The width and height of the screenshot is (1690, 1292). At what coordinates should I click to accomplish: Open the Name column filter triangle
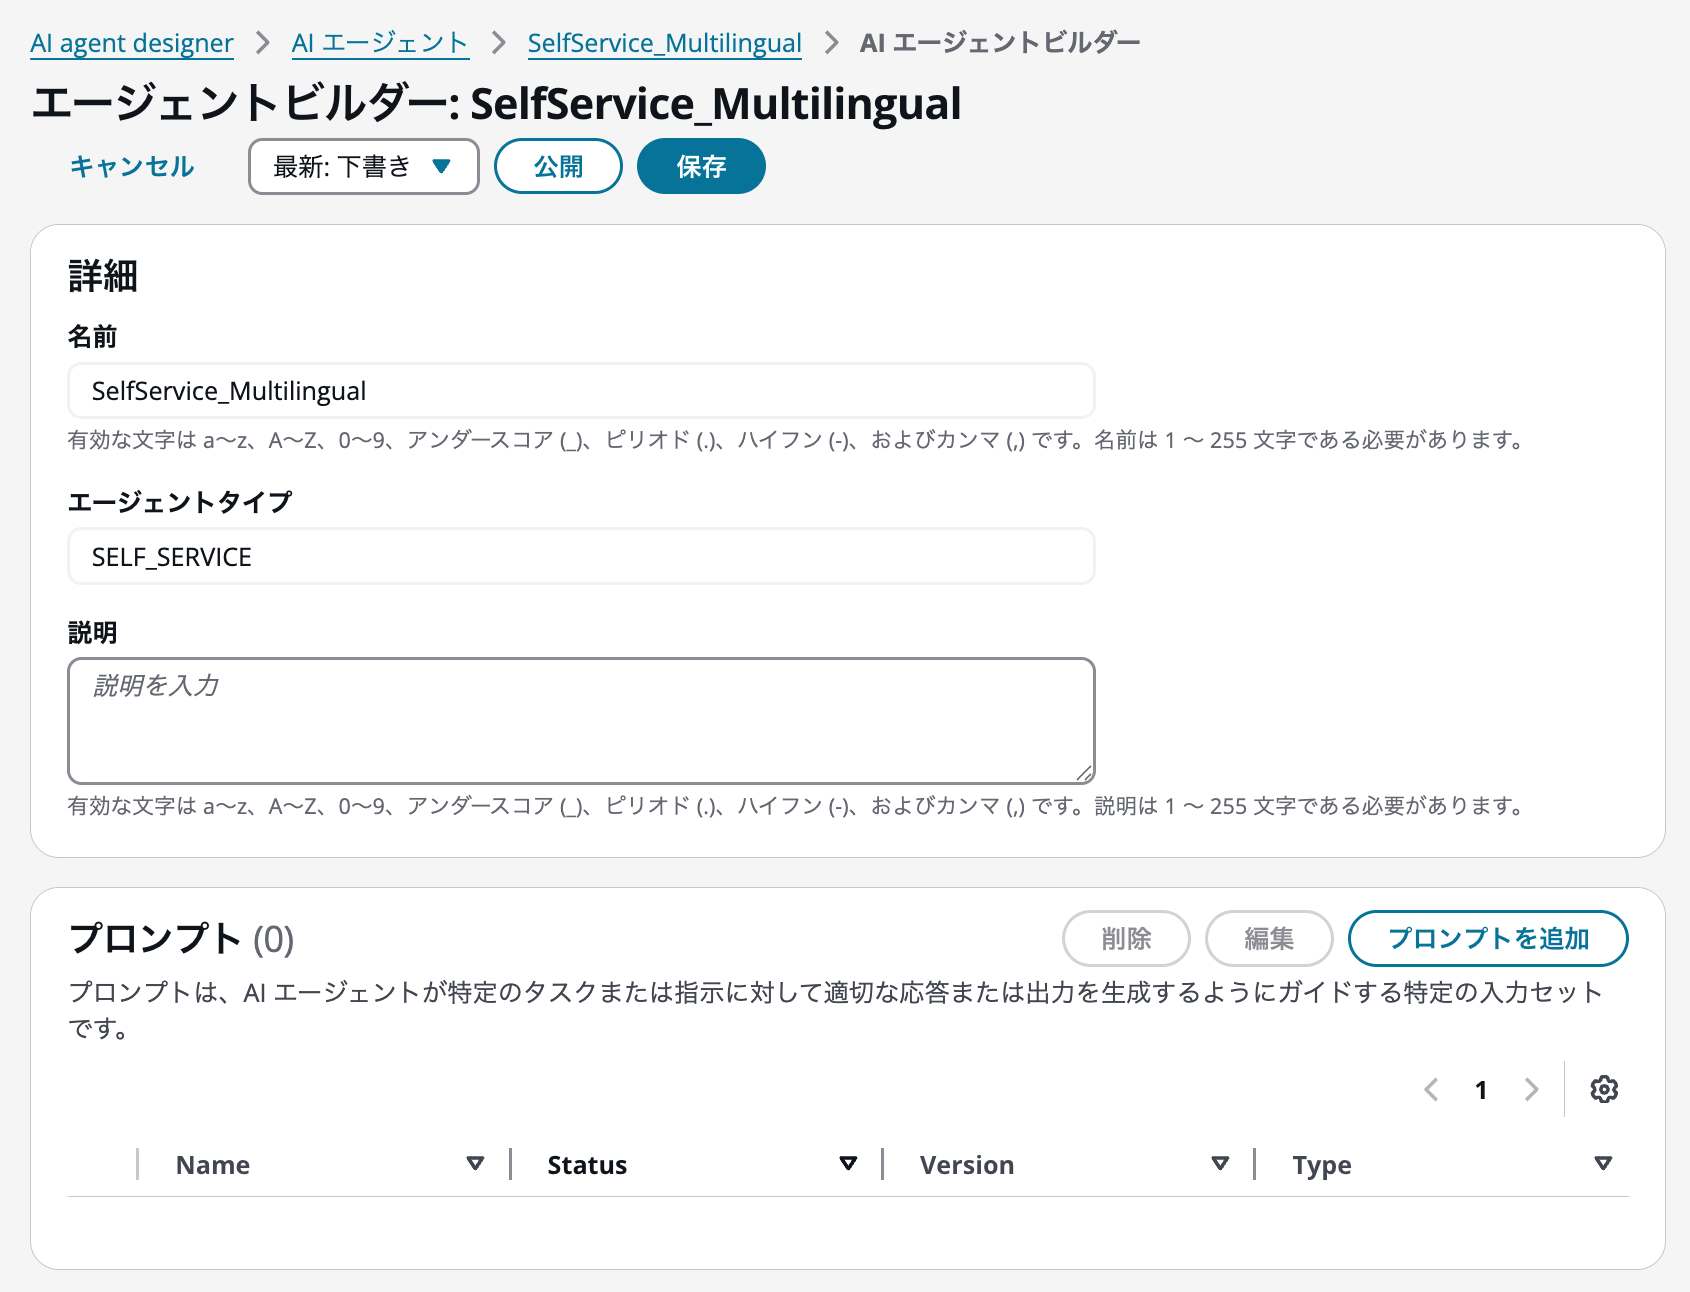(x=474, y=1163)
